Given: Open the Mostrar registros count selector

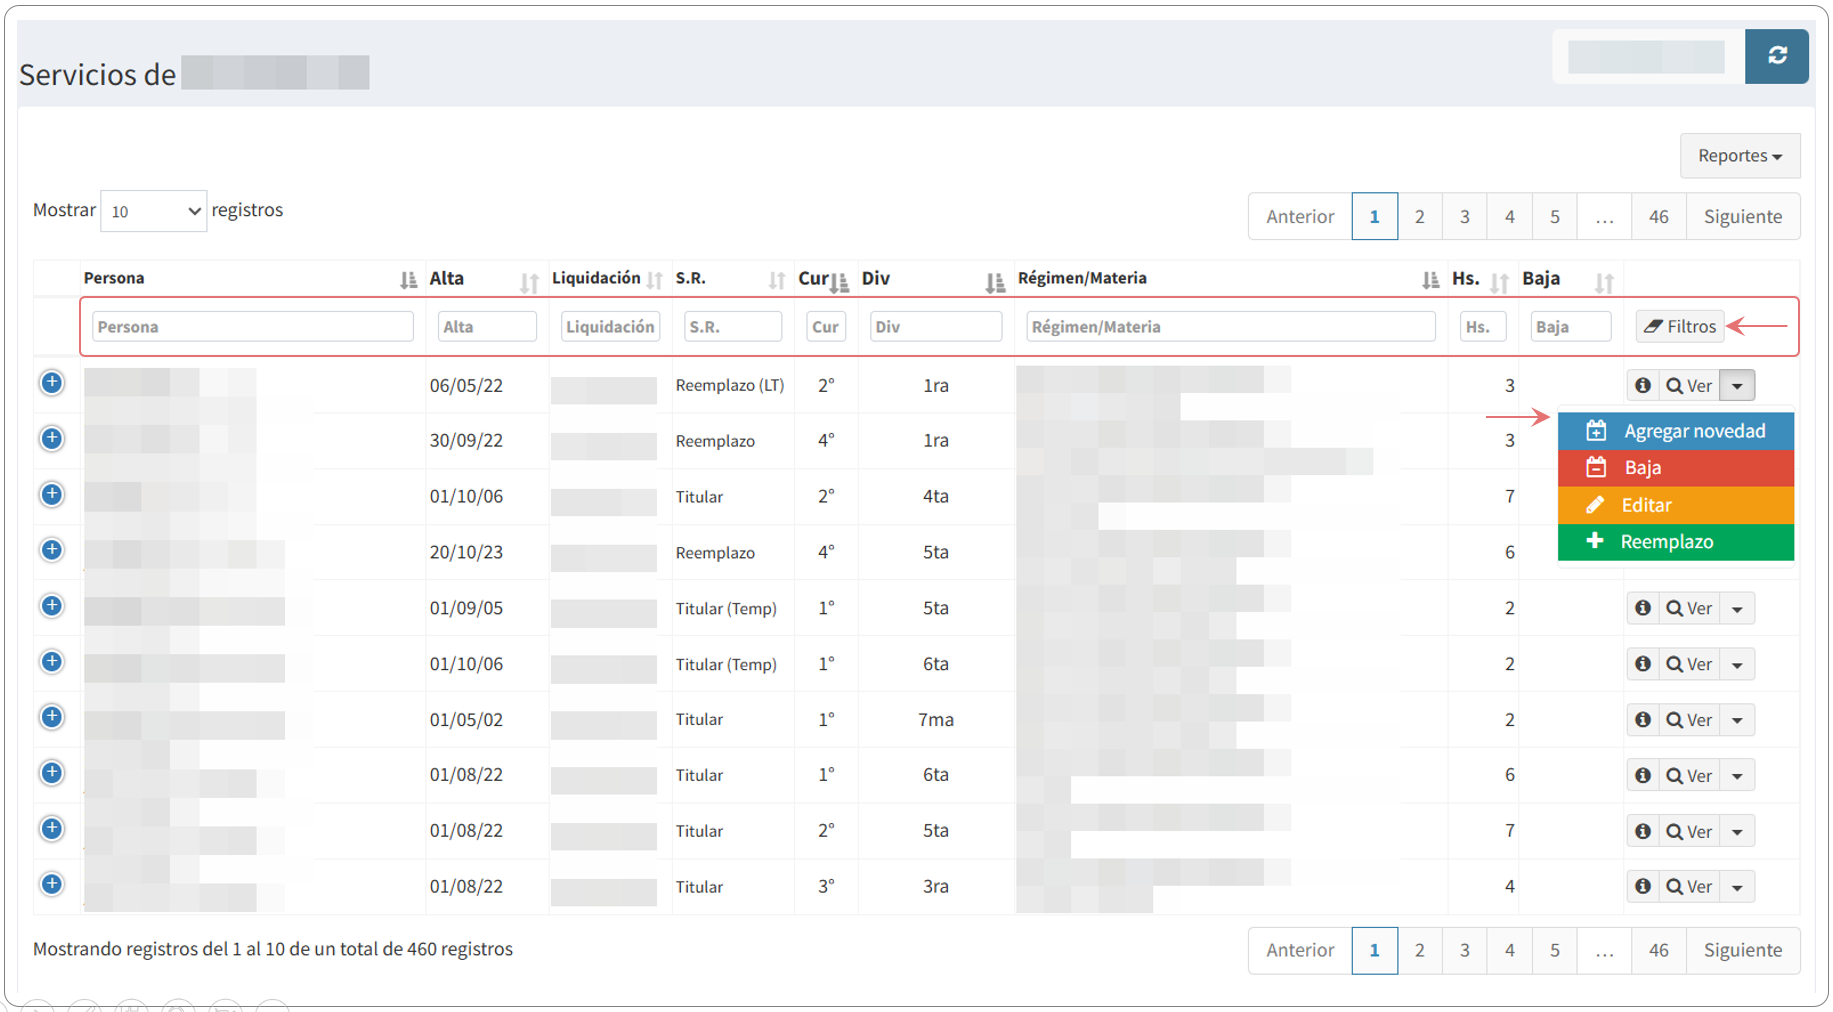Looking at the screenshot, I should [153, 211].
